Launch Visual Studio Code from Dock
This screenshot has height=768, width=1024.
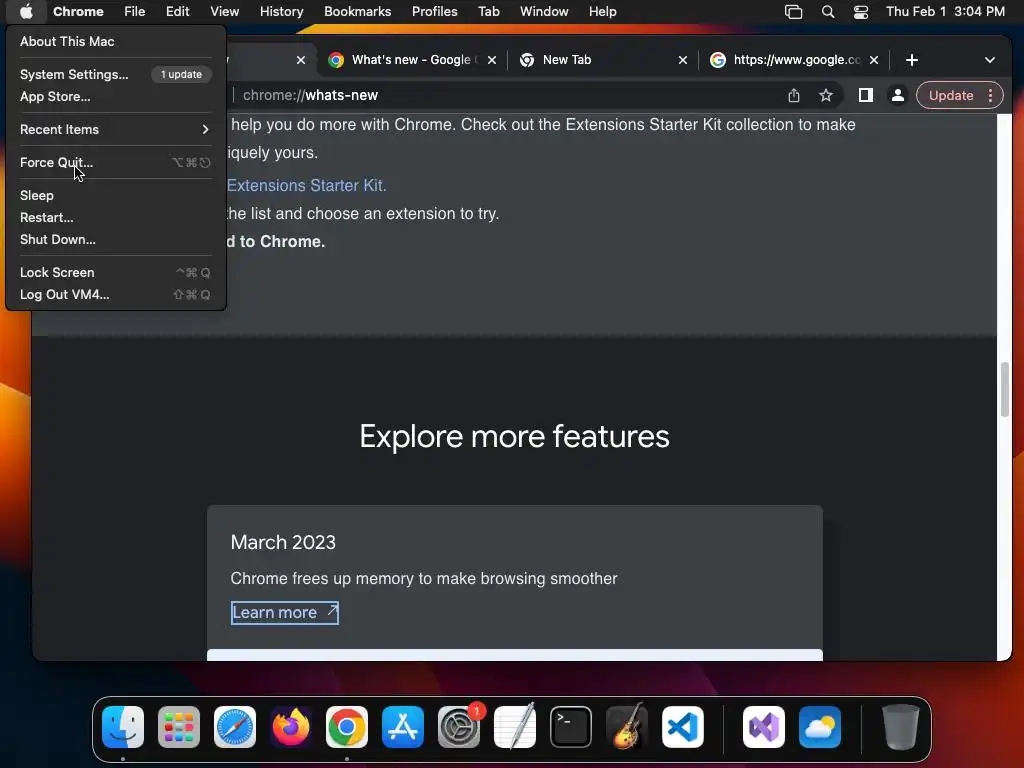point(683,727)
